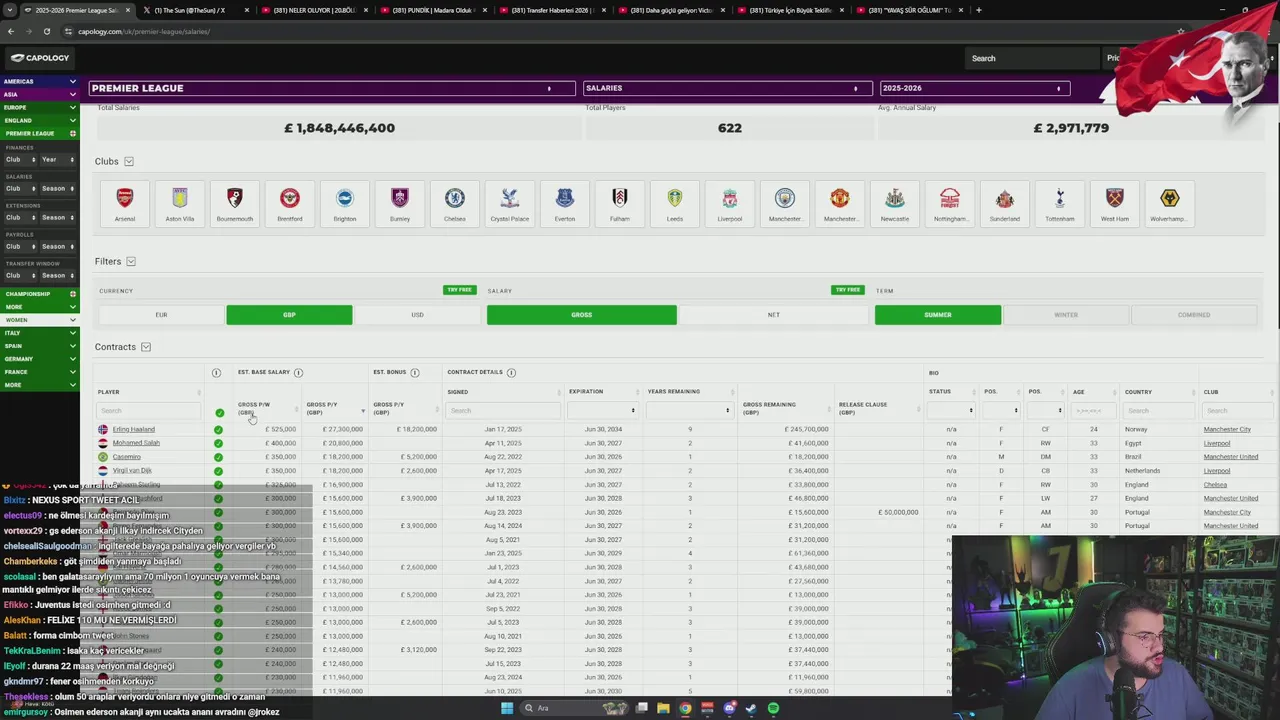Open Chrome from the taskbar

click(x=685, y=708)
